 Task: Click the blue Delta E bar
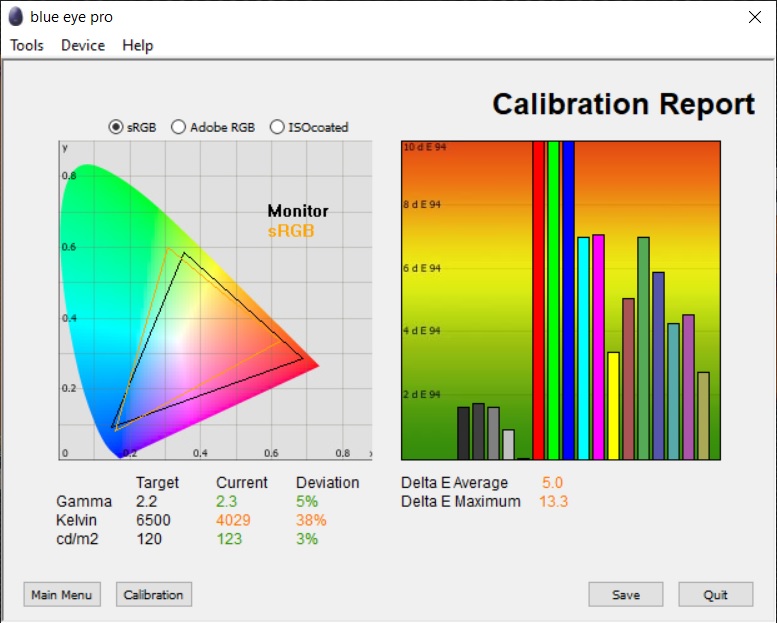tap(568, 300)
